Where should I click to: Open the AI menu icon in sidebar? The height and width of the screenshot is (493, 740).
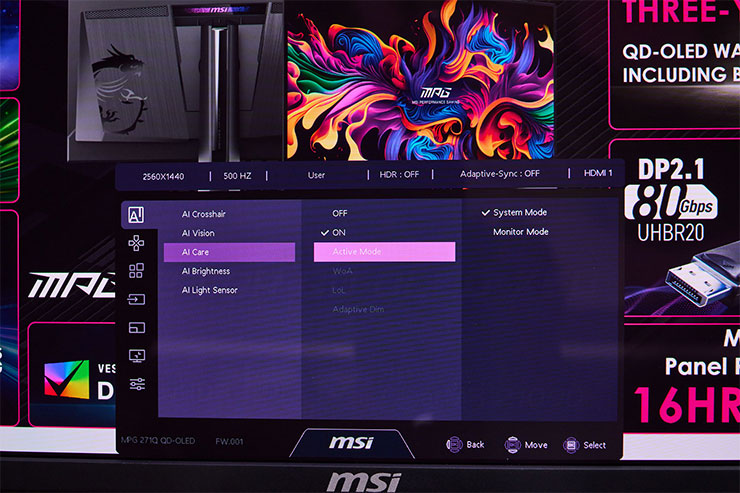[136, 215]
